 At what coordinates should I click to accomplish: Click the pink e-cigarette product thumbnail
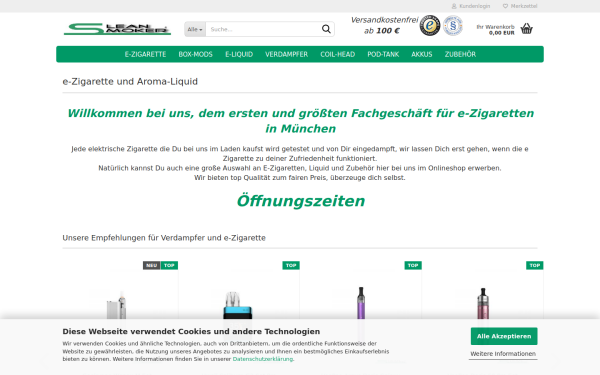(483, 303)
